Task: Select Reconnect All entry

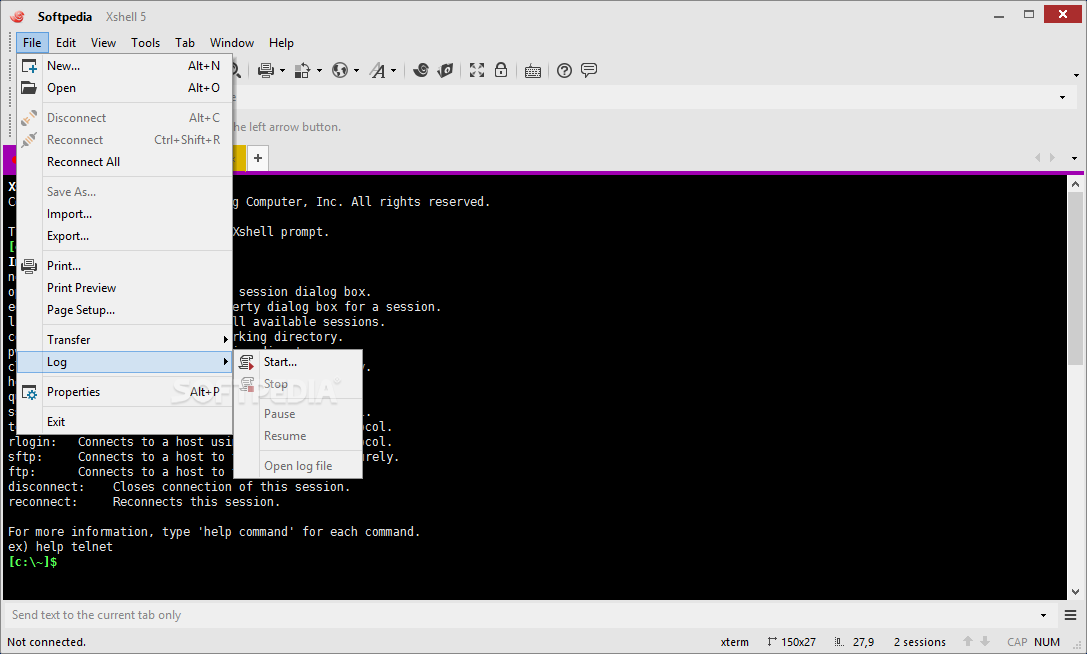Action: [x=124, y=162]
